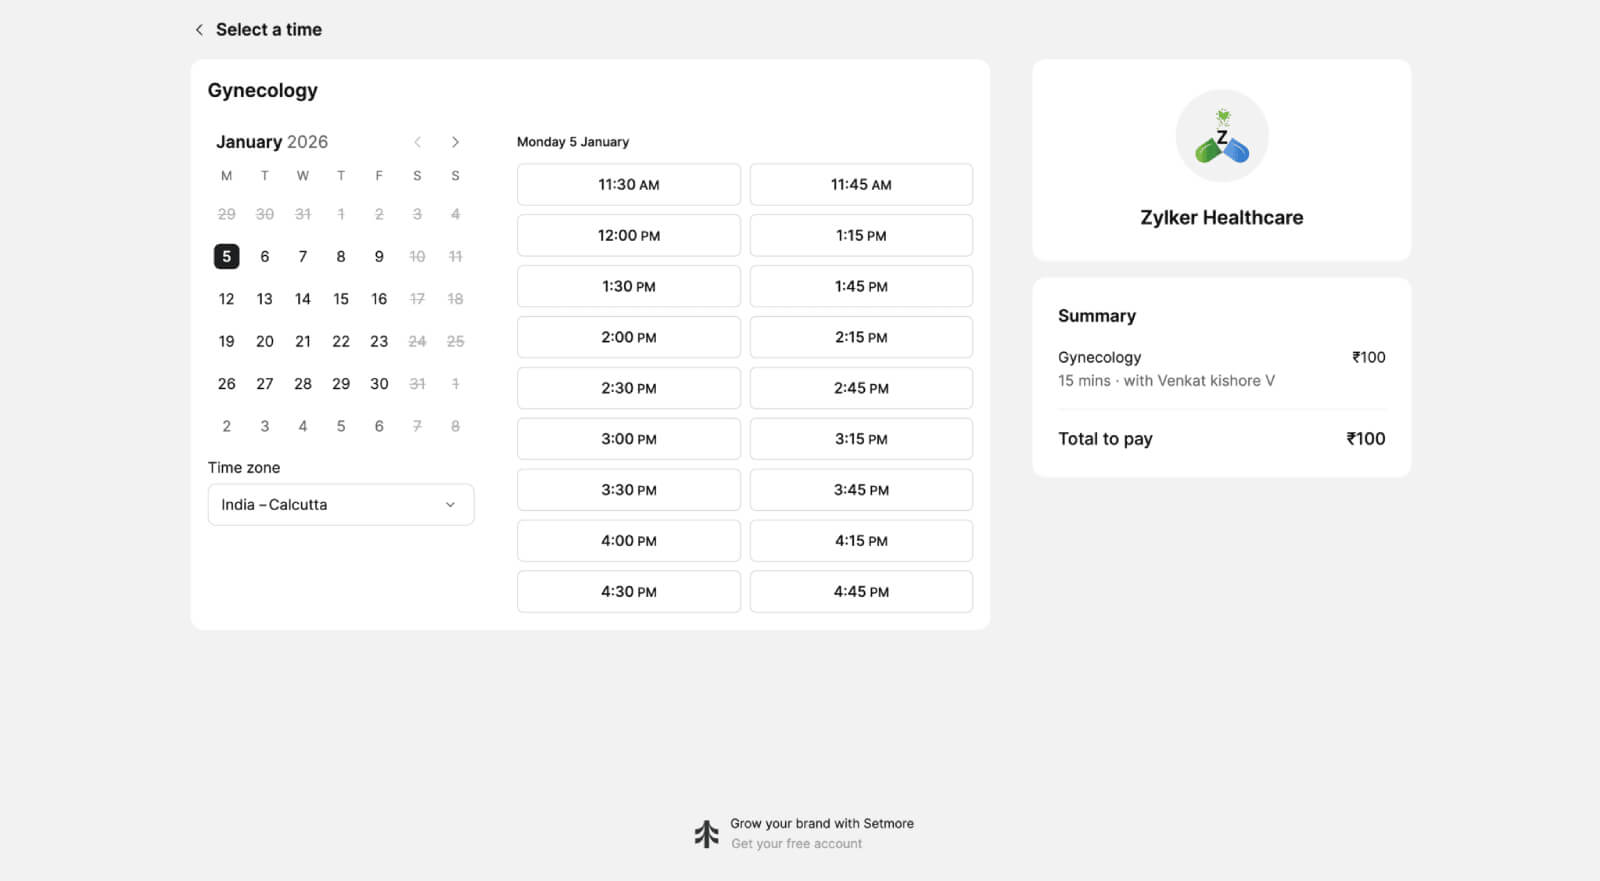Pick date 21 on the calendar

(x=303, y=342)
